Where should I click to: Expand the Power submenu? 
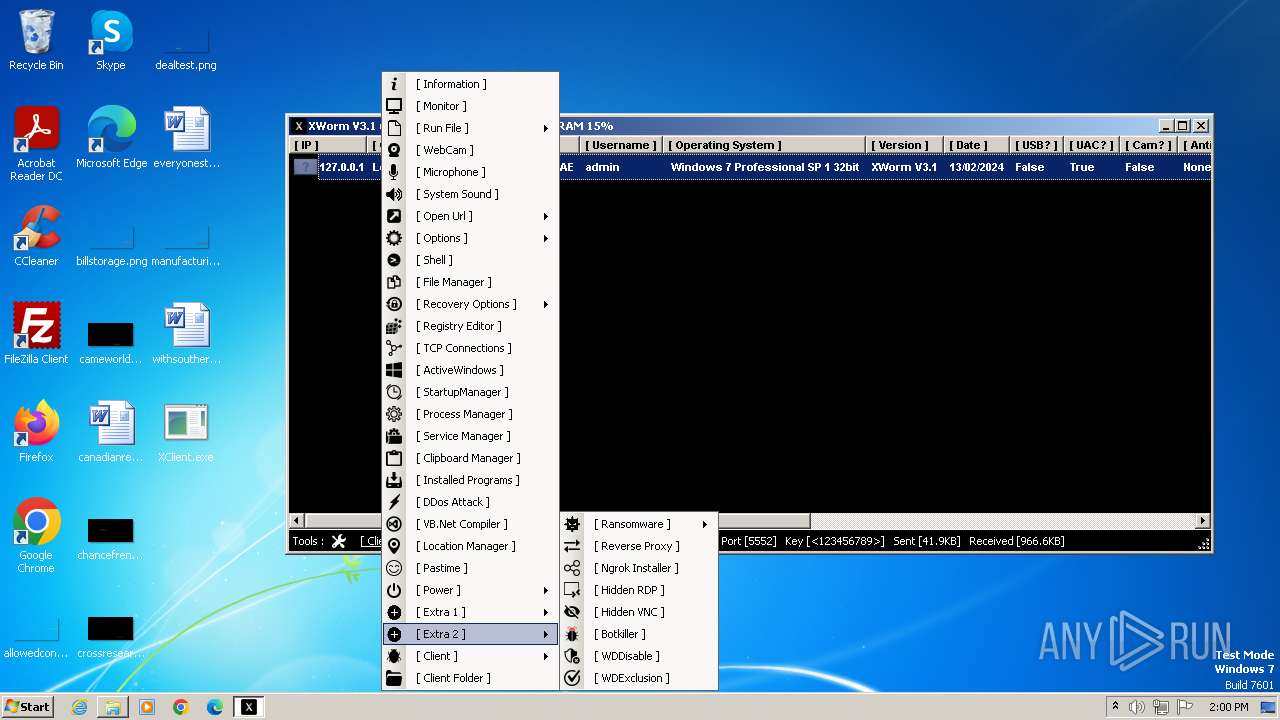click(x=546, y=590)
